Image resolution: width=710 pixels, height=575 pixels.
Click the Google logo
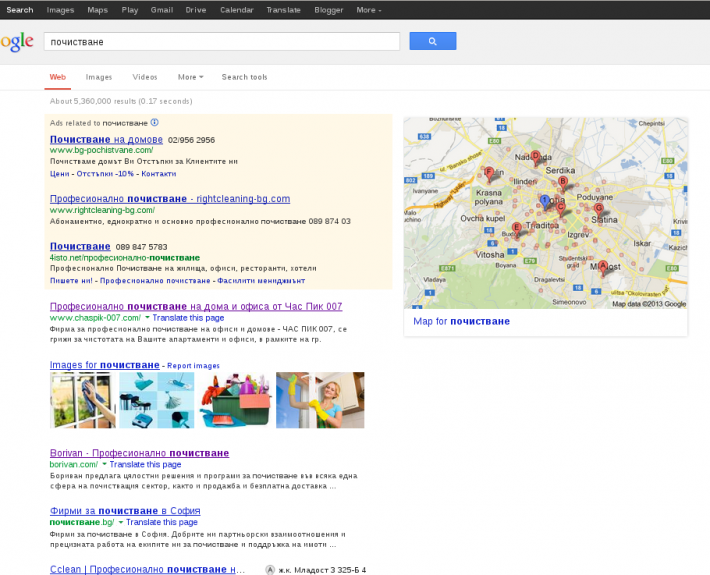point(17,42)
